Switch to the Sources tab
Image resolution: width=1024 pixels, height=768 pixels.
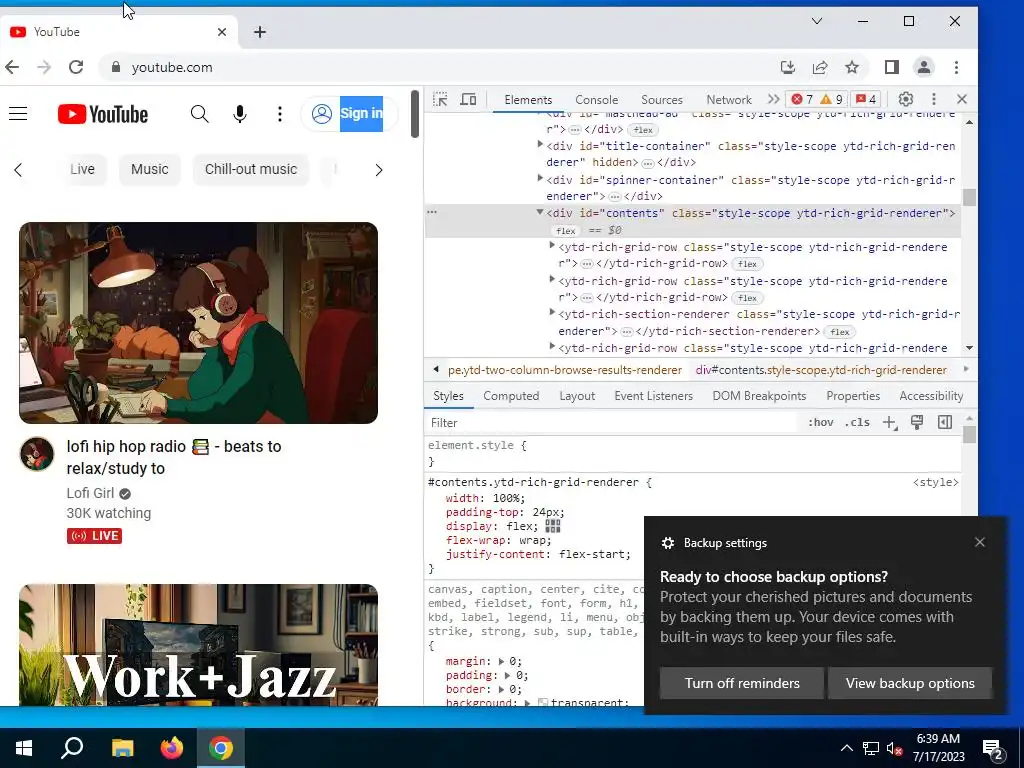tap(662, 99)
